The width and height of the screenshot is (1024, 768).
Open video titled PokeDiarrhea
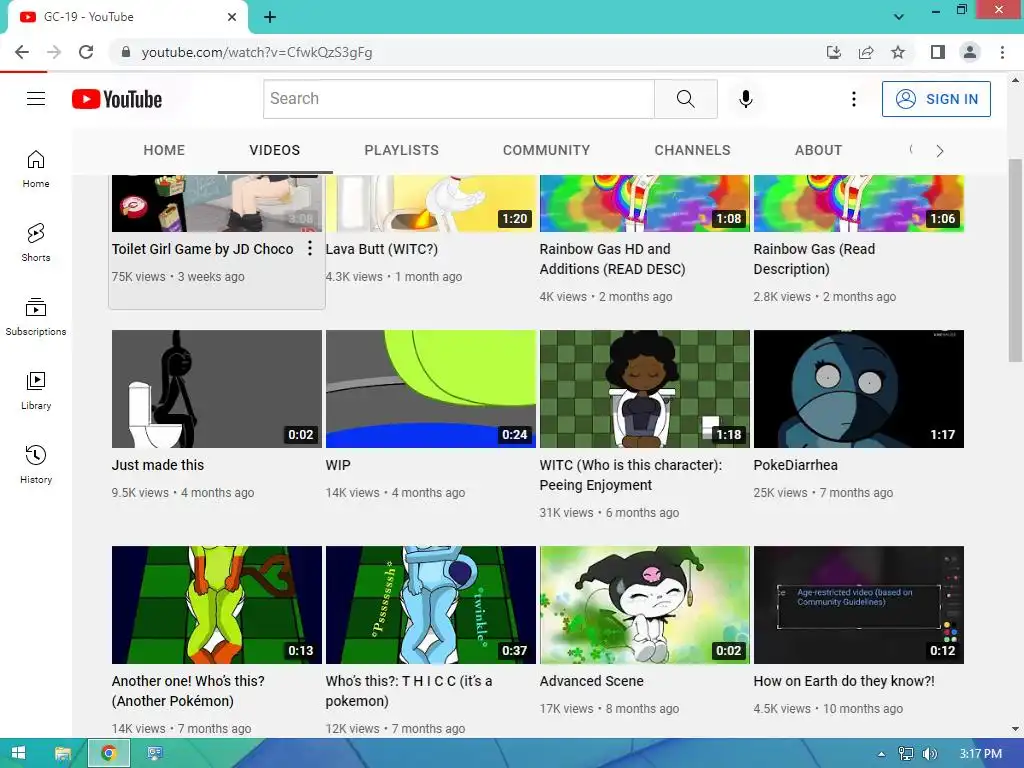click(x=795, y=465)
